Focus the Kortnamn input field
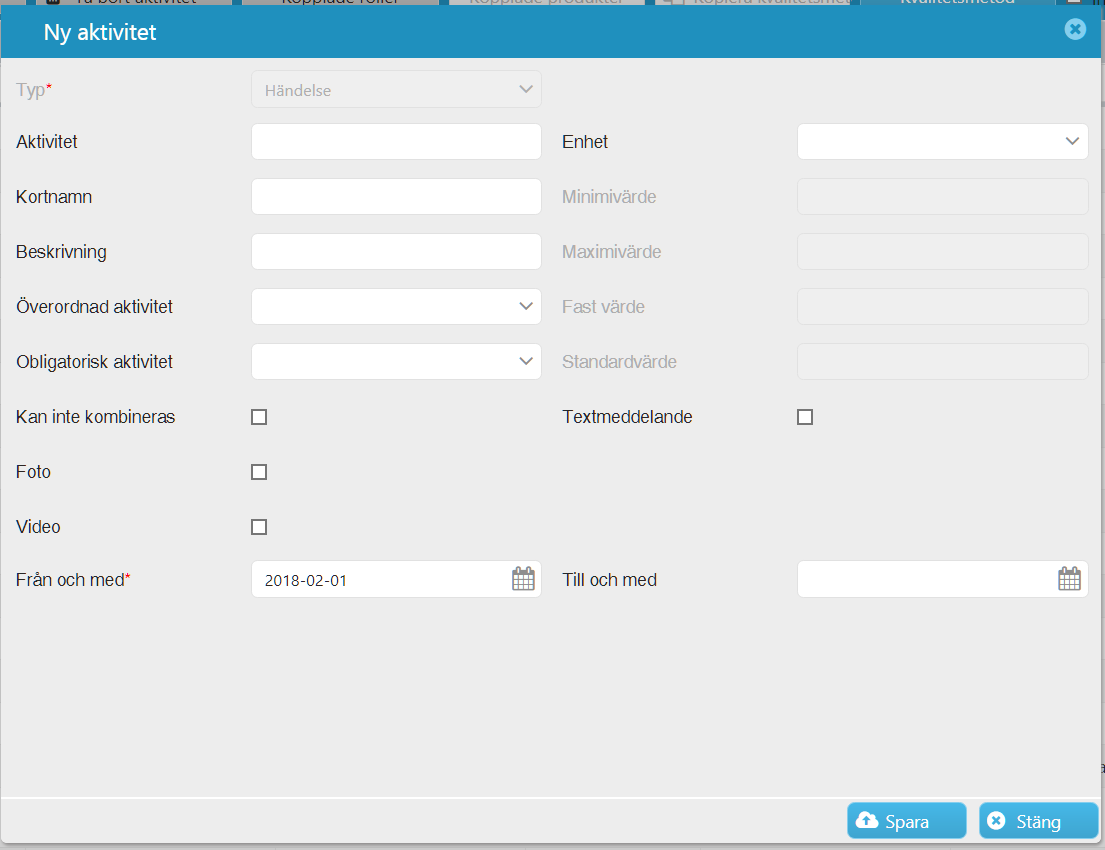This screenshot has width=1105, height=850. point(396,197)
